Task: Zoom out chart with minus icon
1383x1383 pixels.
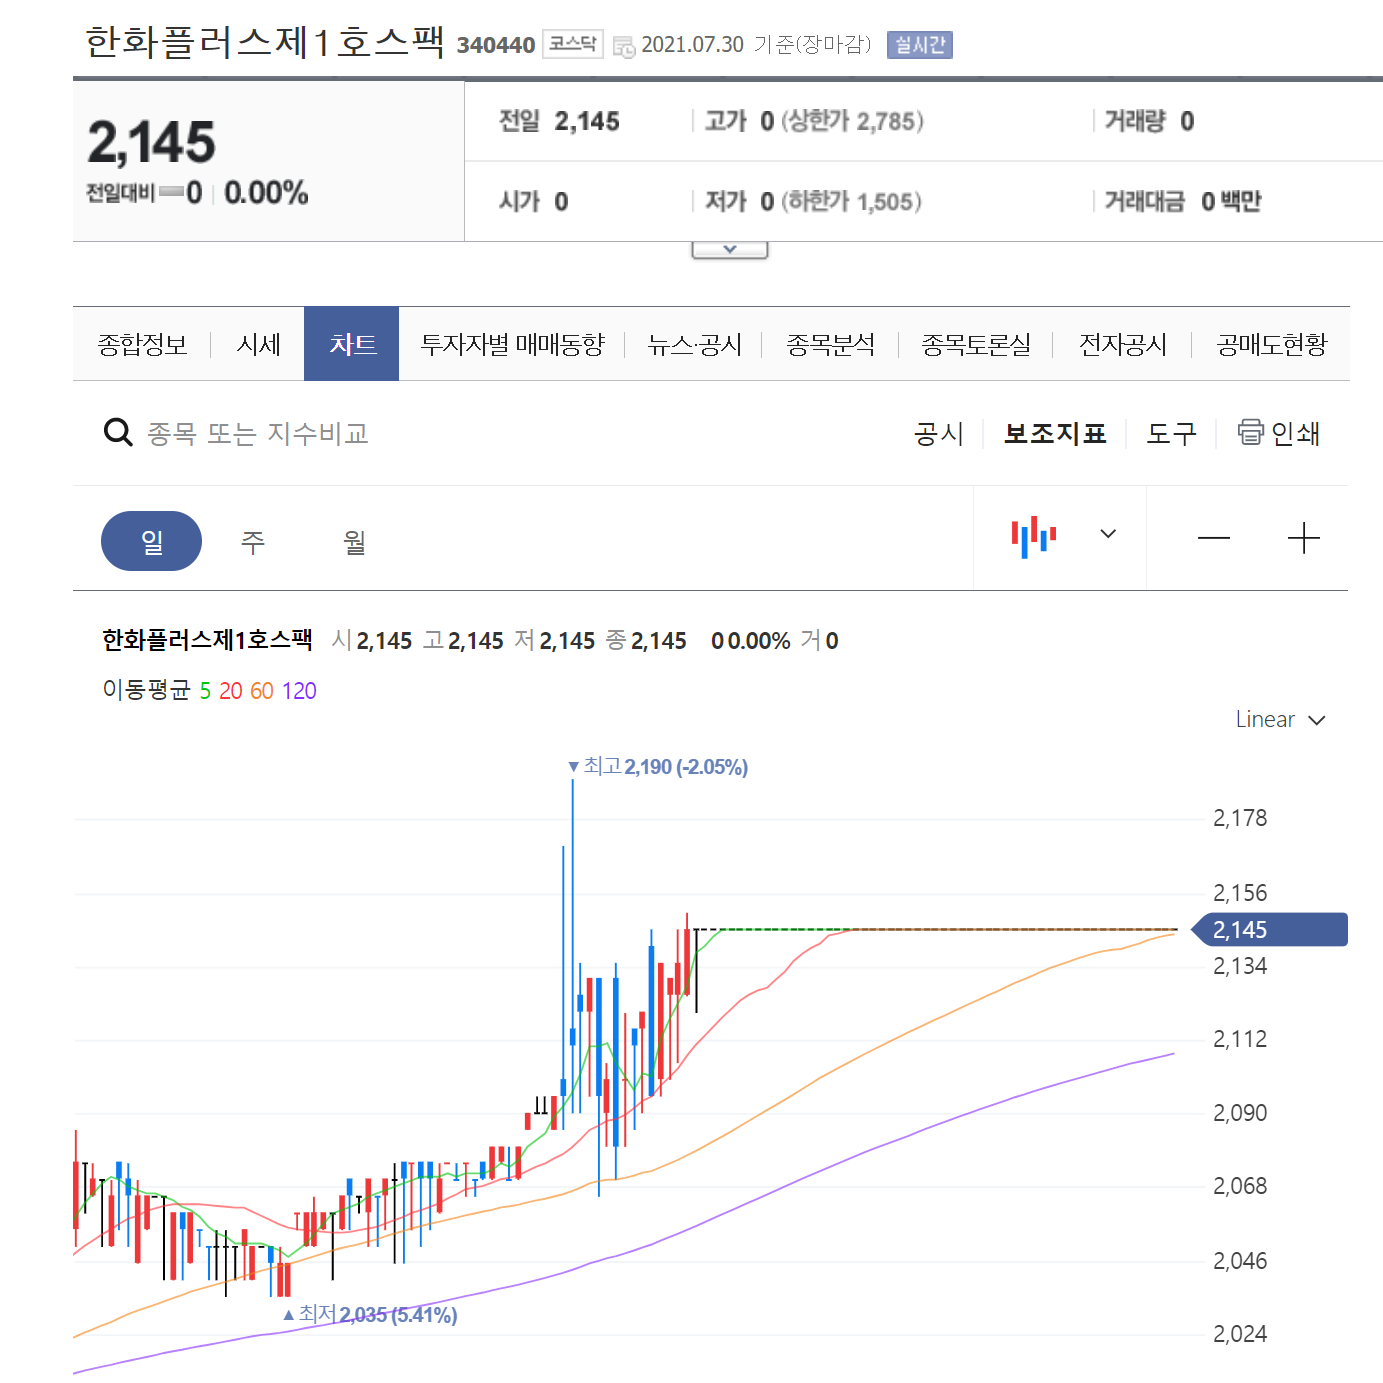Action: click(1214, 538)
